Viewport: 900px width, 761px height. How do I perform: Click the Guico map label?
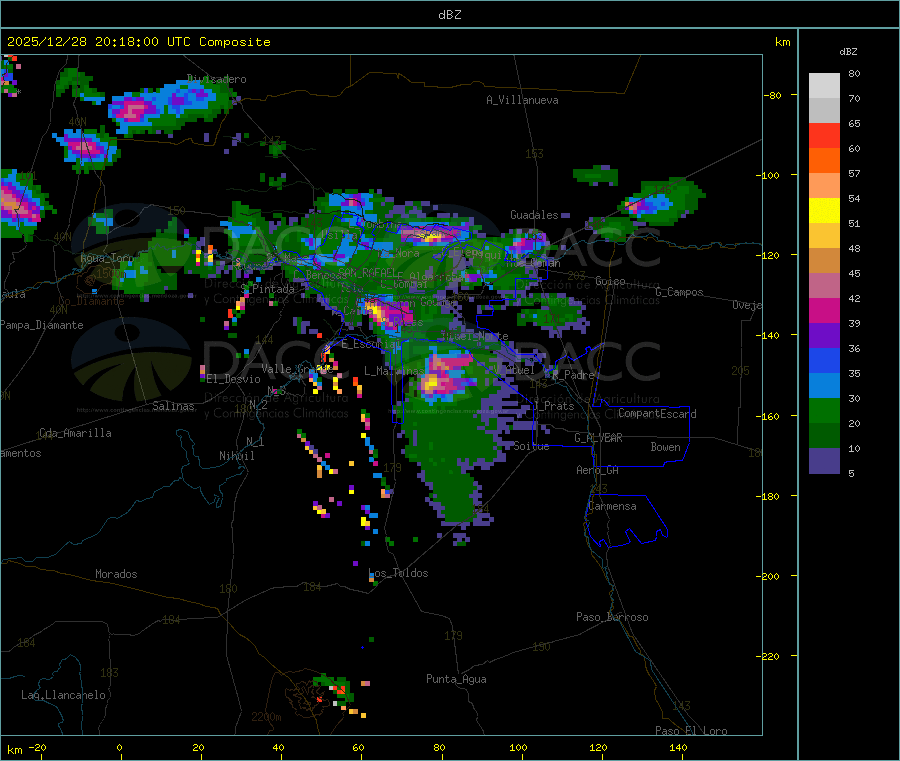pos(610,281)
